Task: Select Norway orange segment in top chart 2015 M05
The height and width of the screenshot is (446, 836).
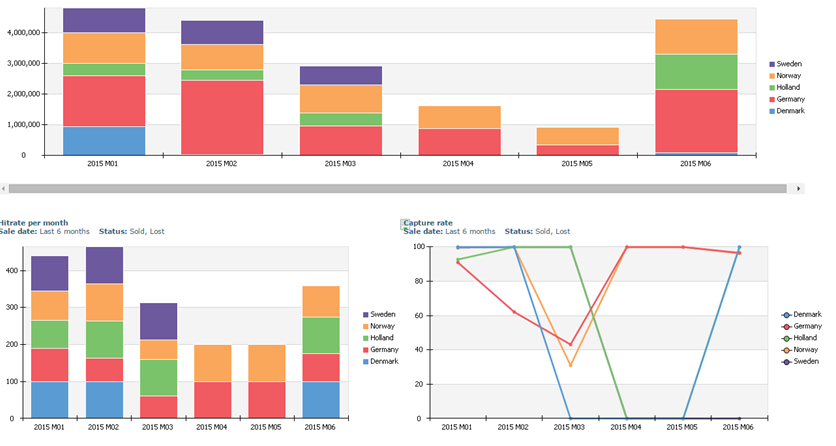Action: (578, 136)
